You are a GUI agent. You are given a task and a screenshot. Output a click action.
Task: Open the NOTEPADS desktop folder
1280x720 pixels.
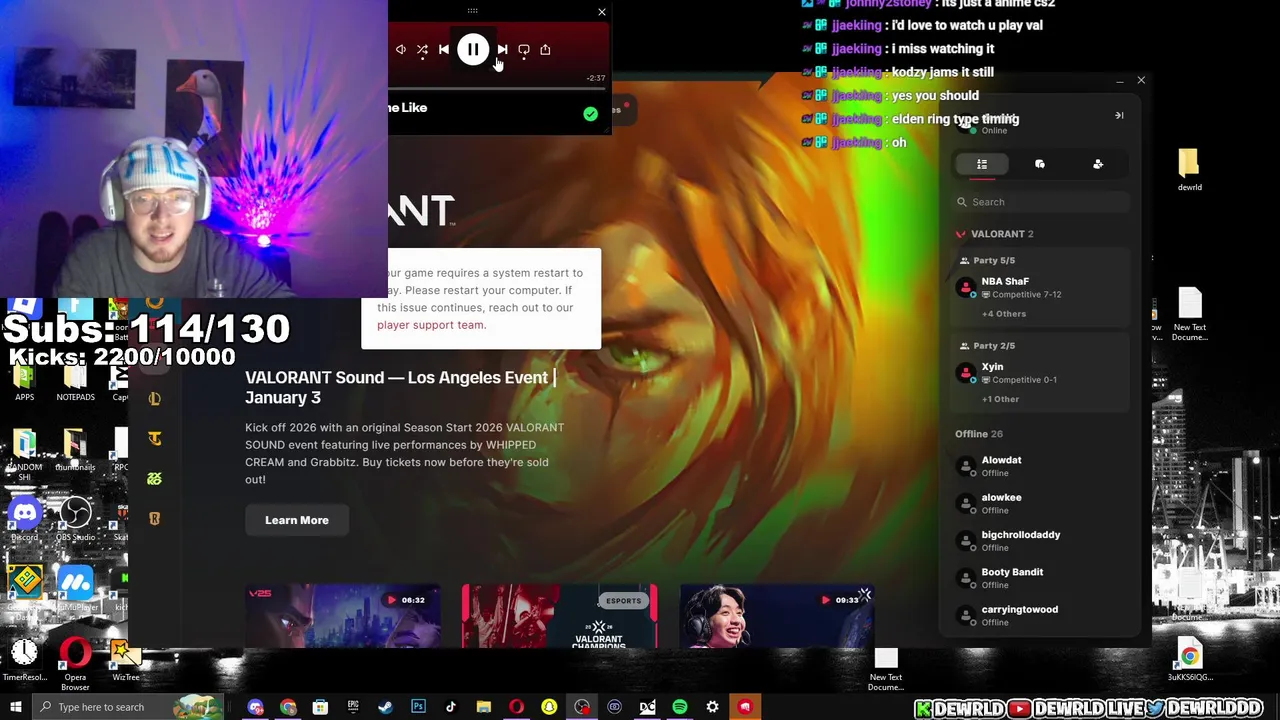point(75,384)
